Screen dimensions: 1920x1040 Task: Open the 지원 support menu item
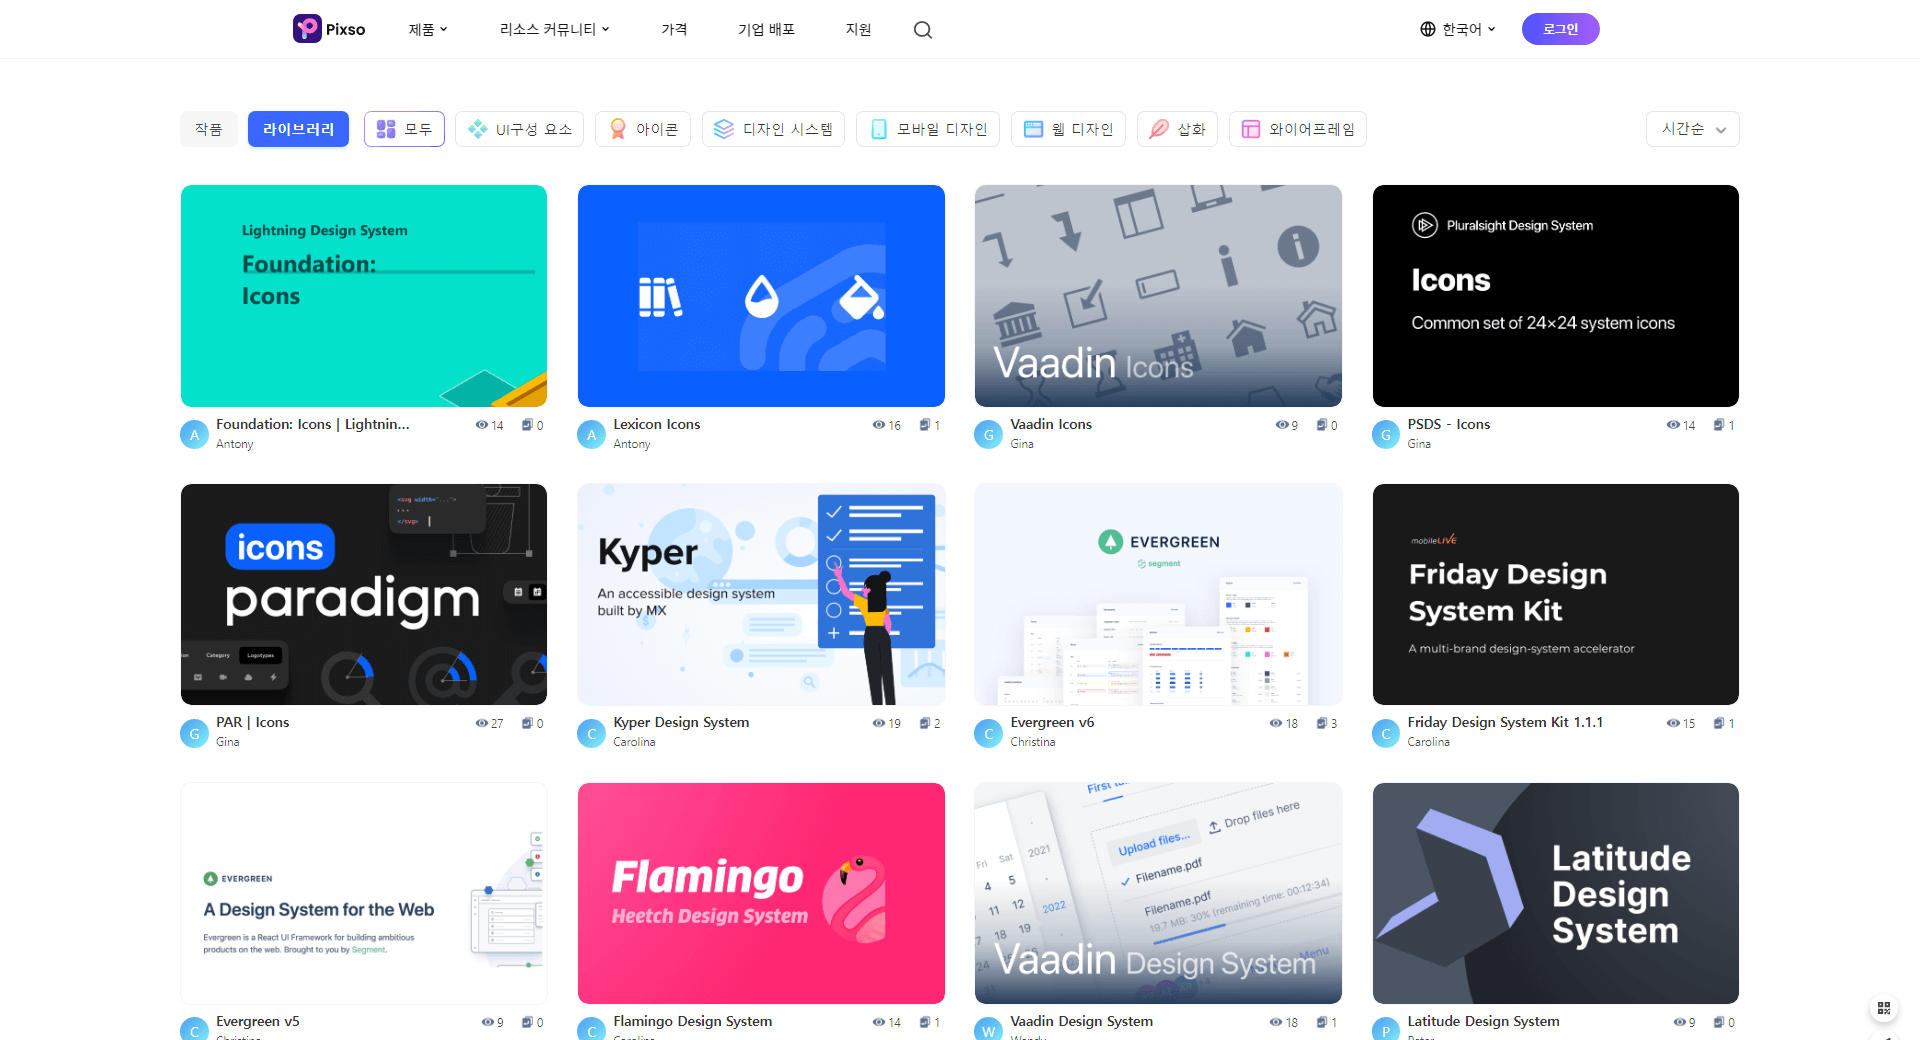tap(858, 29)
